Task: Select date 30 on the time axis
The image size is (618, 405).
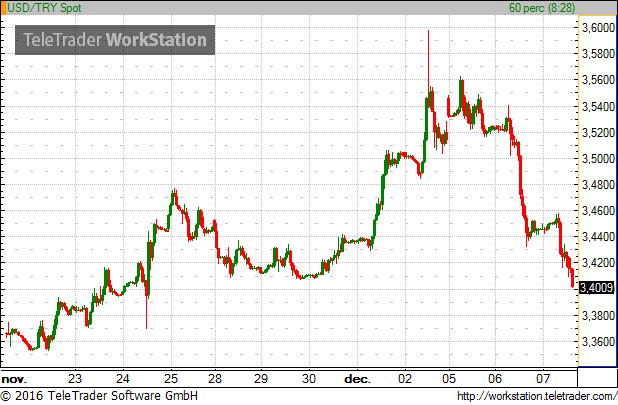Action: (309, 379)
